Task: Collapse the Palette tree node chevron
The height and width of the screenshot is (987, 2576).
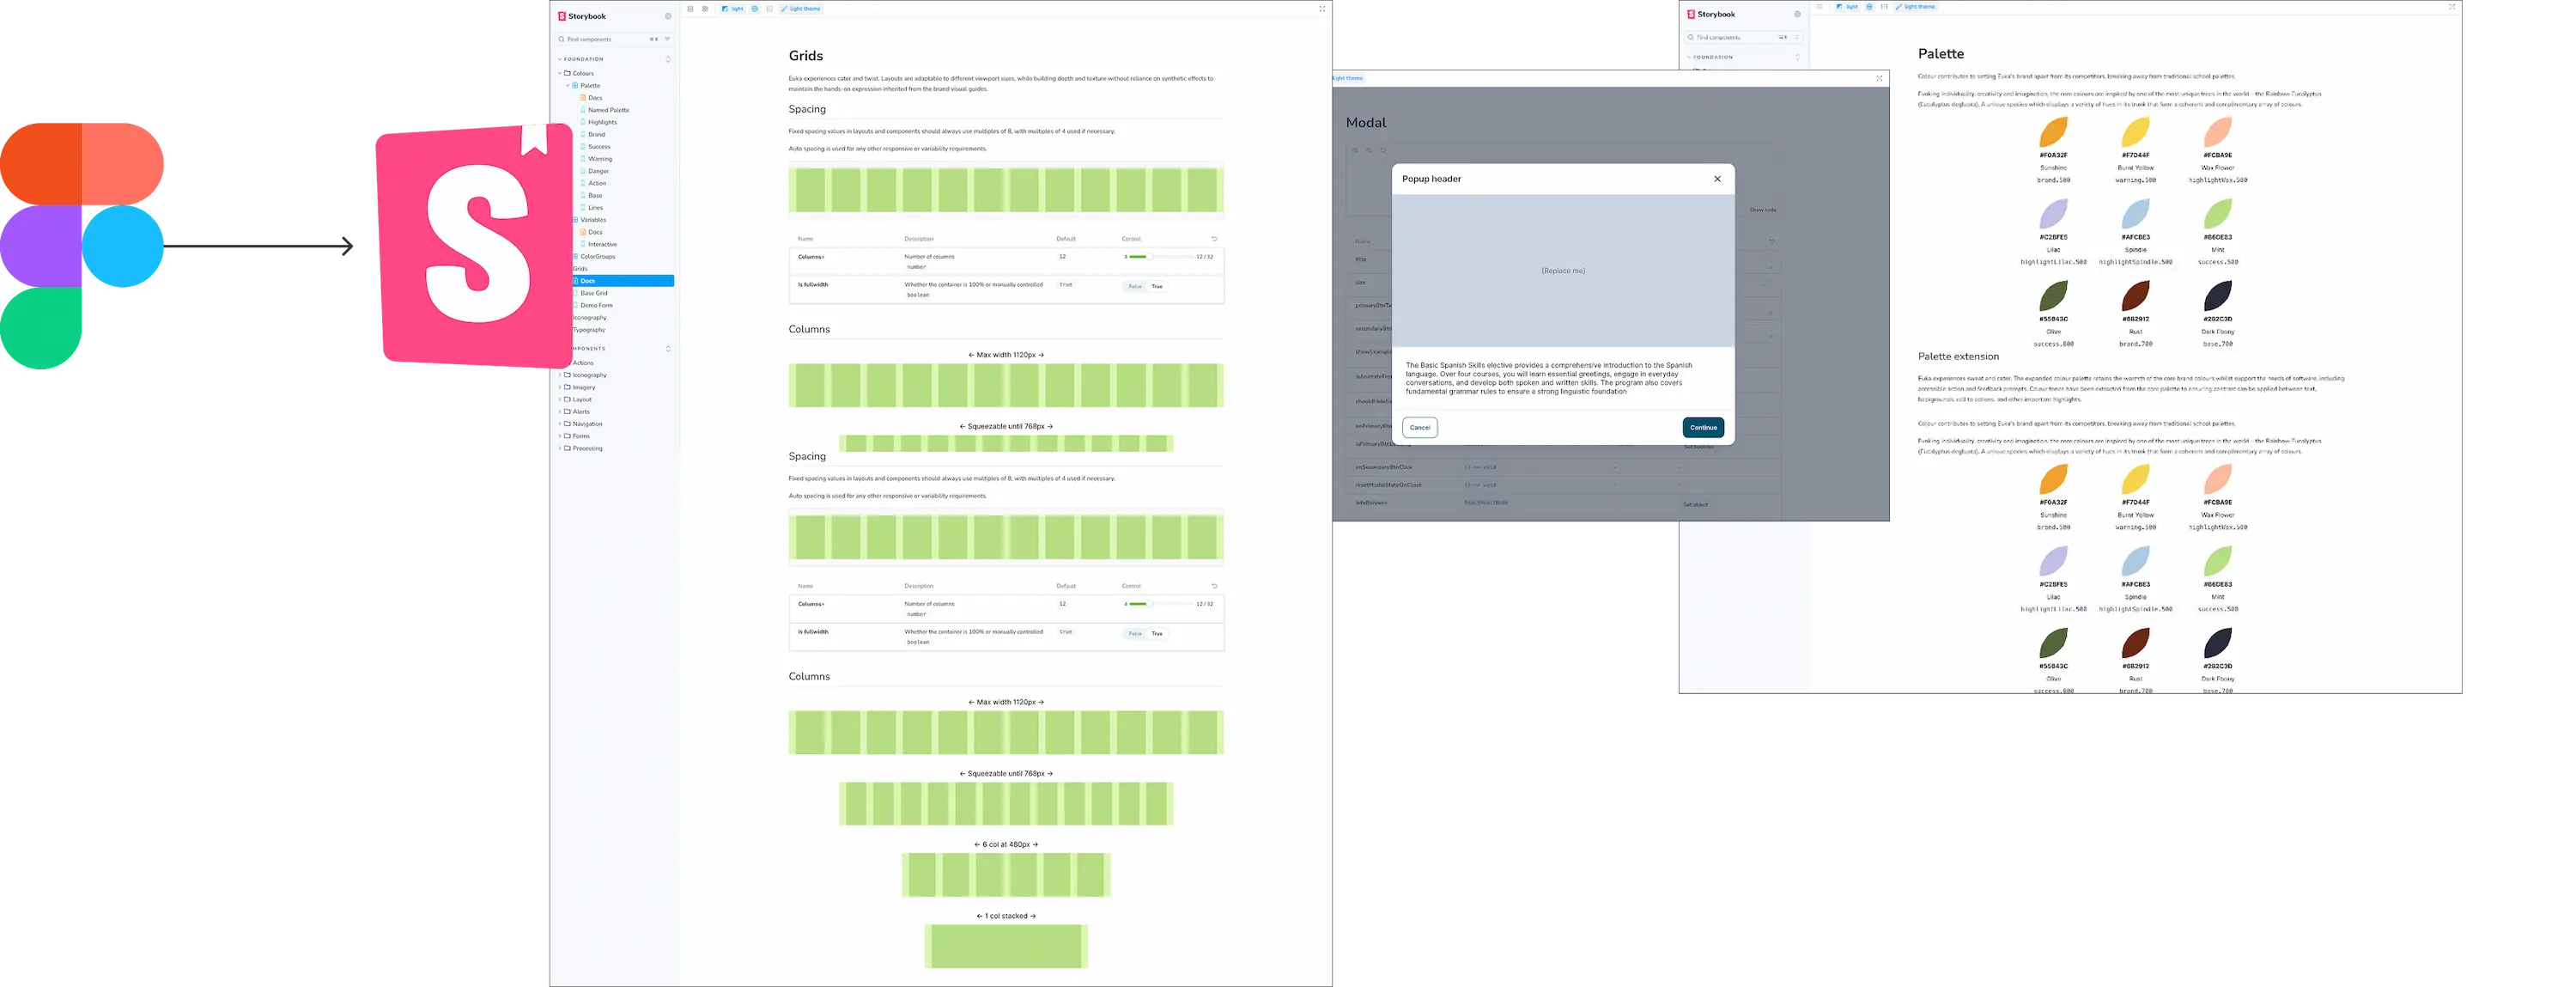Action: [568, 86]
